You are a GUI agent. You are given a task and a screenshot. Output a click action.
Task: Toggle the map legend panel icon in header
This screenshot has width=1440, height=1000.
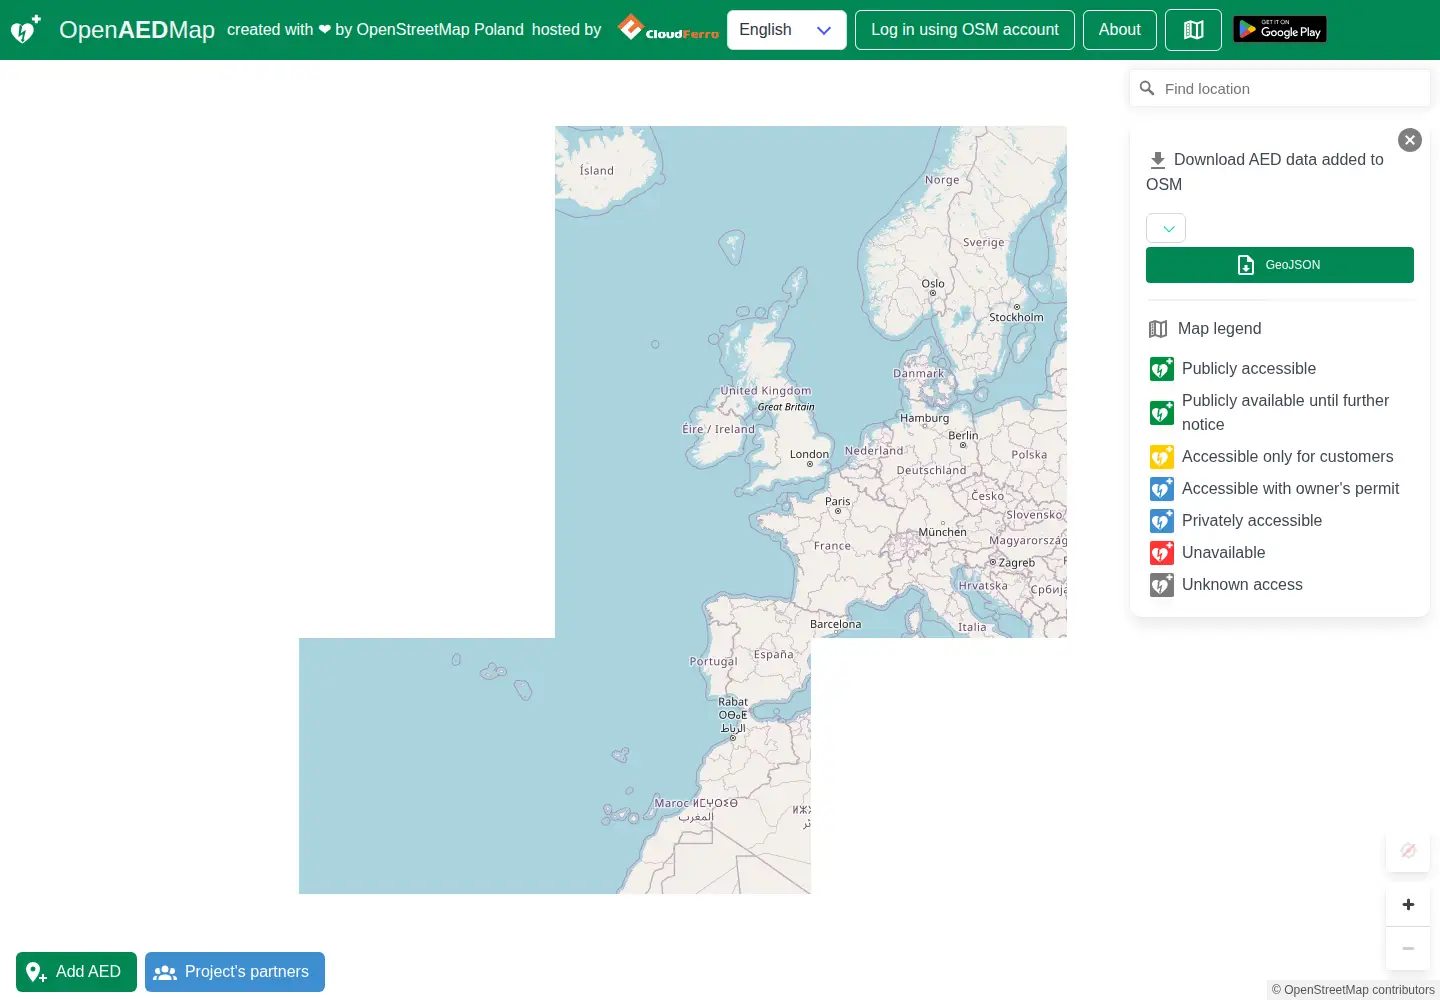1193,30
